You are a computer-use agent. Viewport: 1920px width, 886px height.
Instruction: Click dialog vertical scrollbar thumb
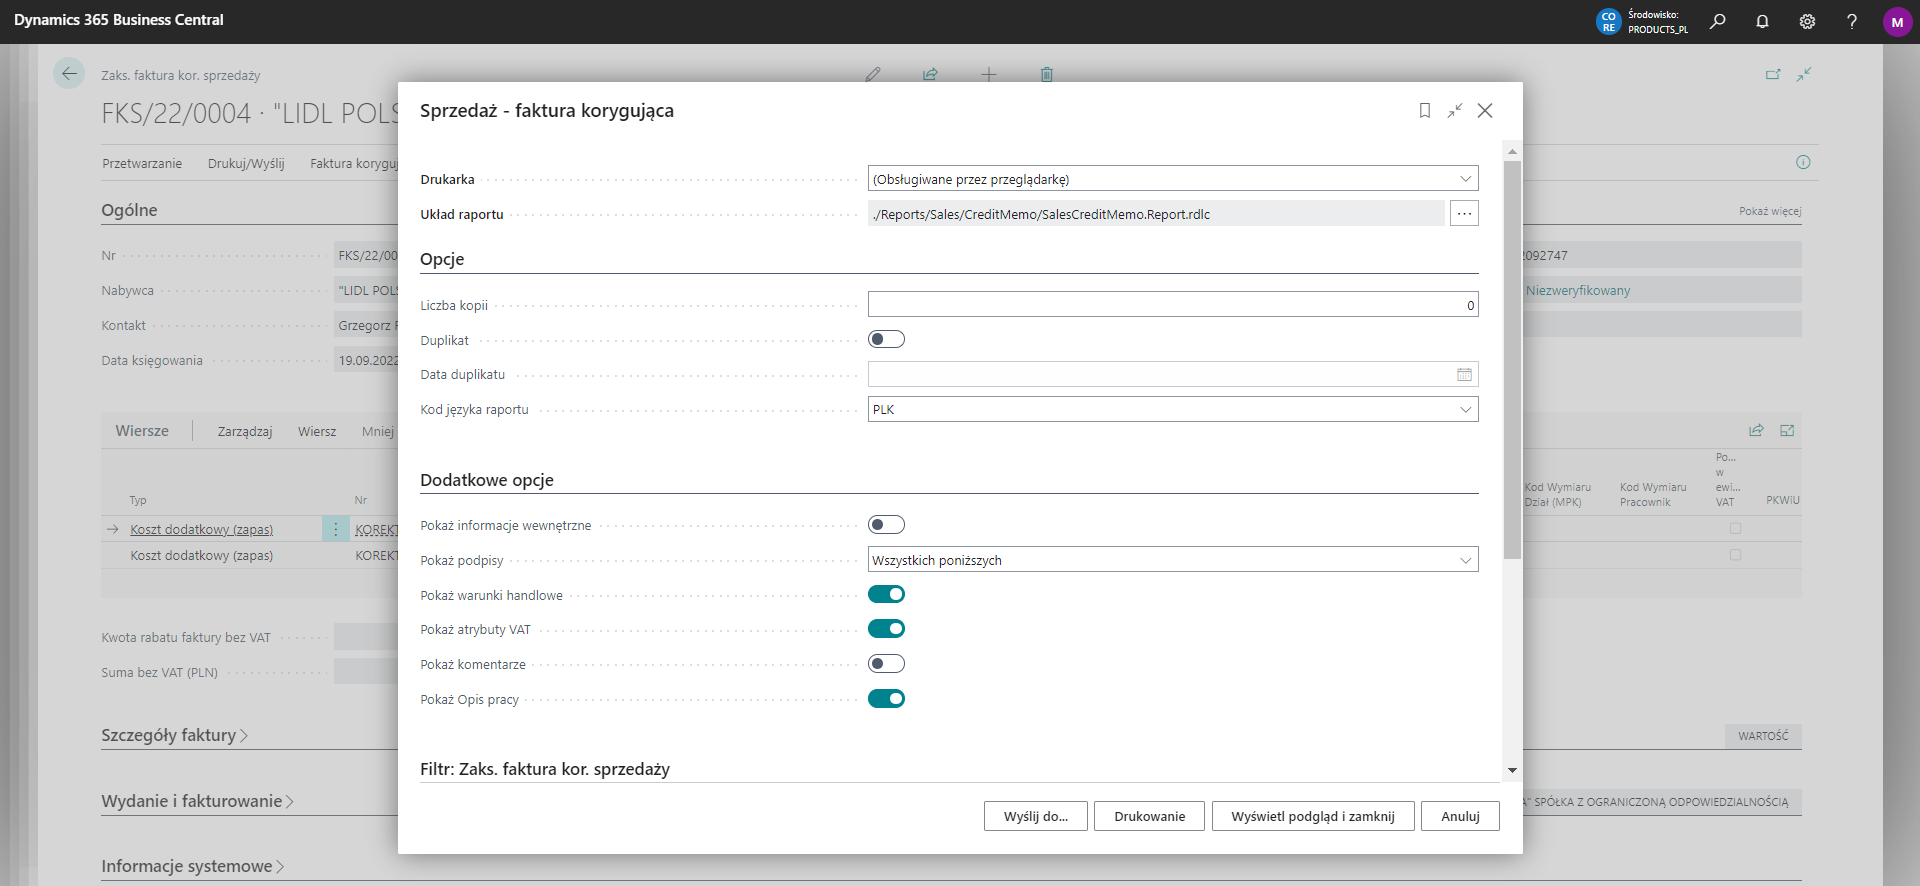click(1512, 359)
